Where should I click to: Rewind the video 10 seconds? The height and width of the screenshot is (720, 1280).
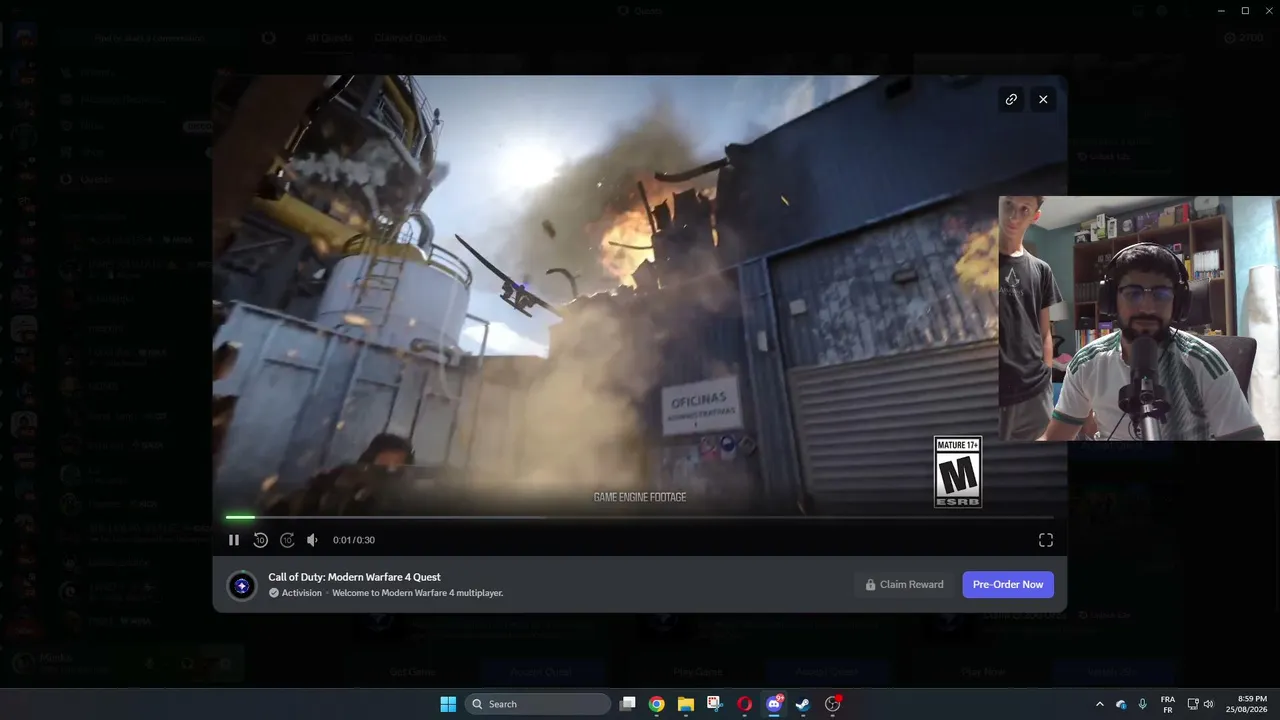tap(260, 540)
